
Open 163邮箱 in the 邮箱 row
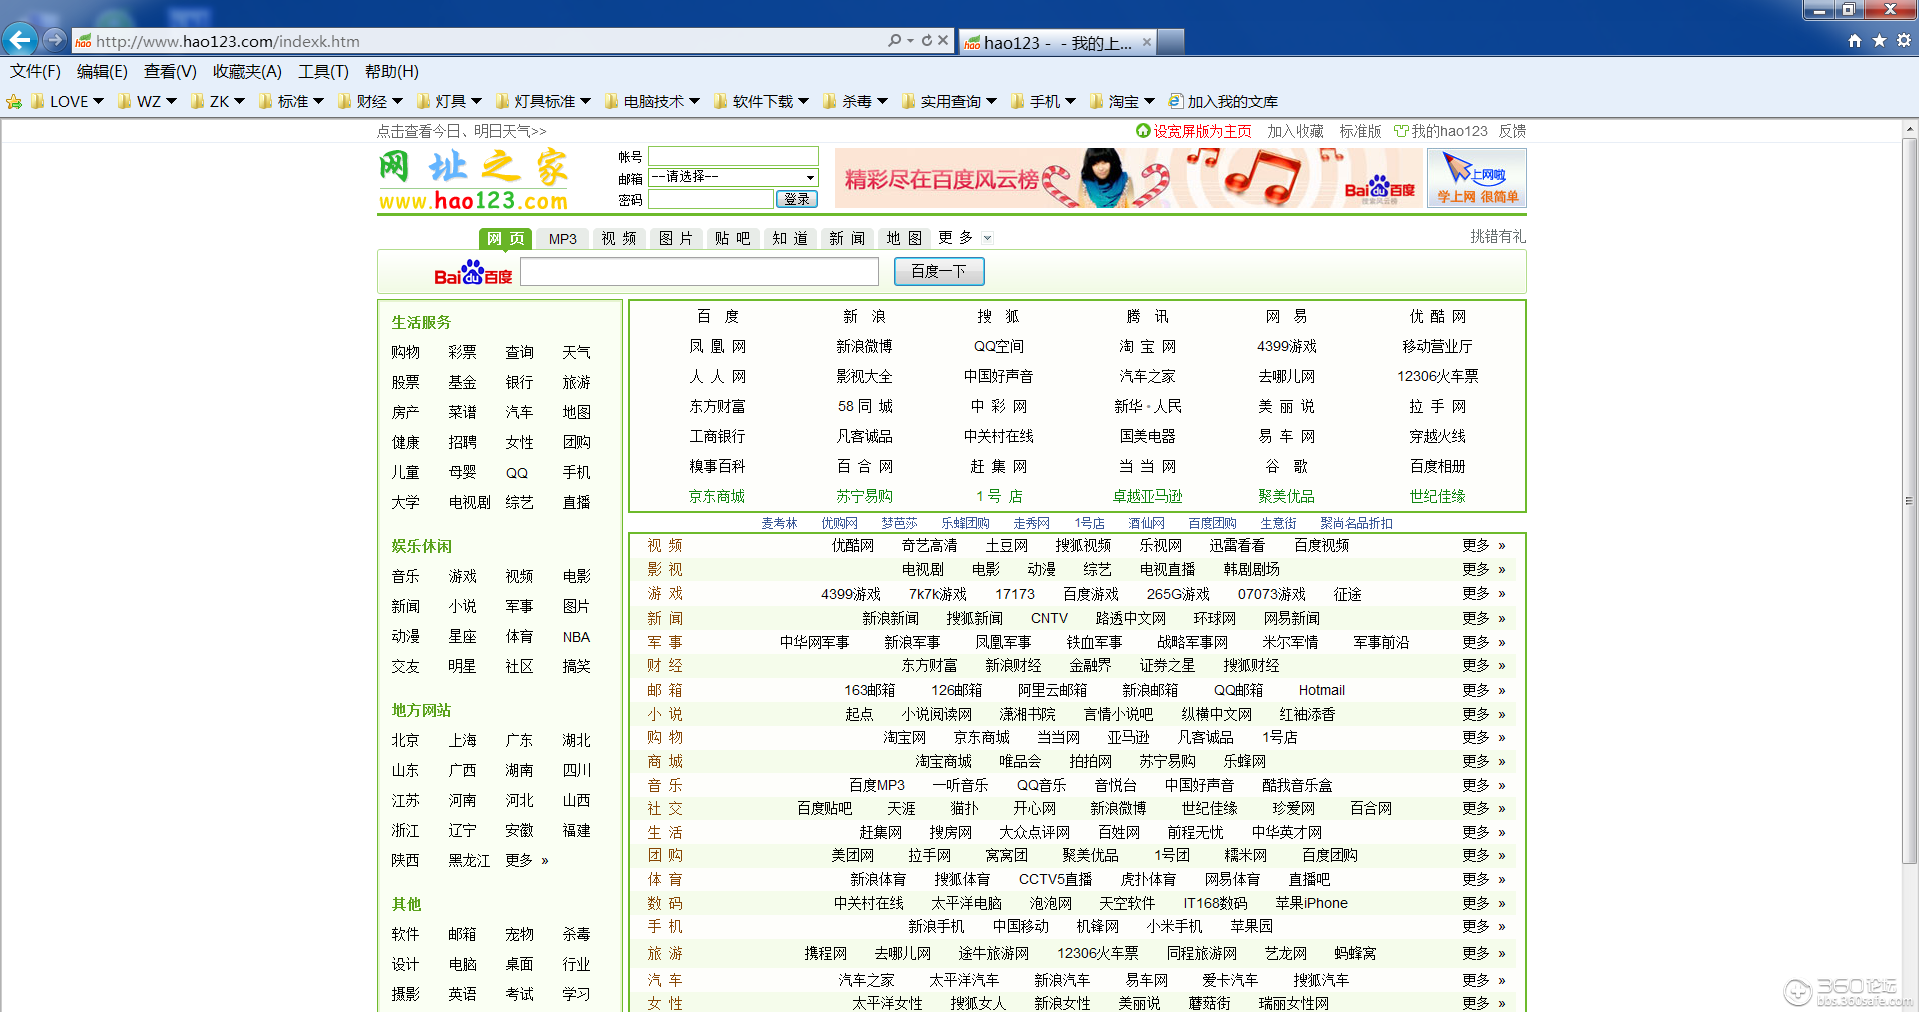click(x=869, y=690)
